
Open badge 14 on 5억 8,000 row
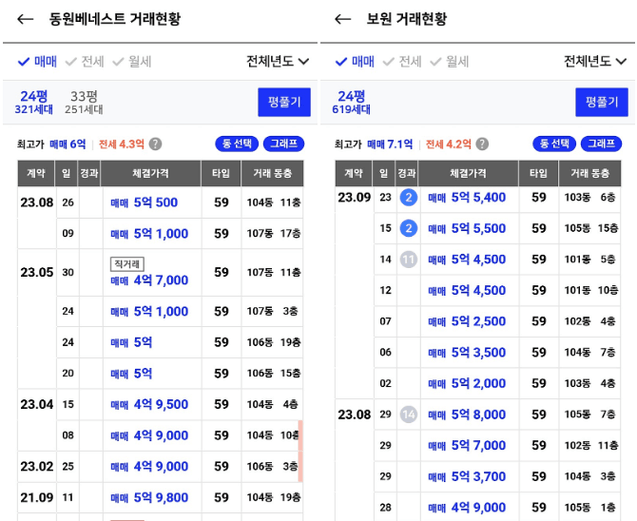(x=408, y=414)
